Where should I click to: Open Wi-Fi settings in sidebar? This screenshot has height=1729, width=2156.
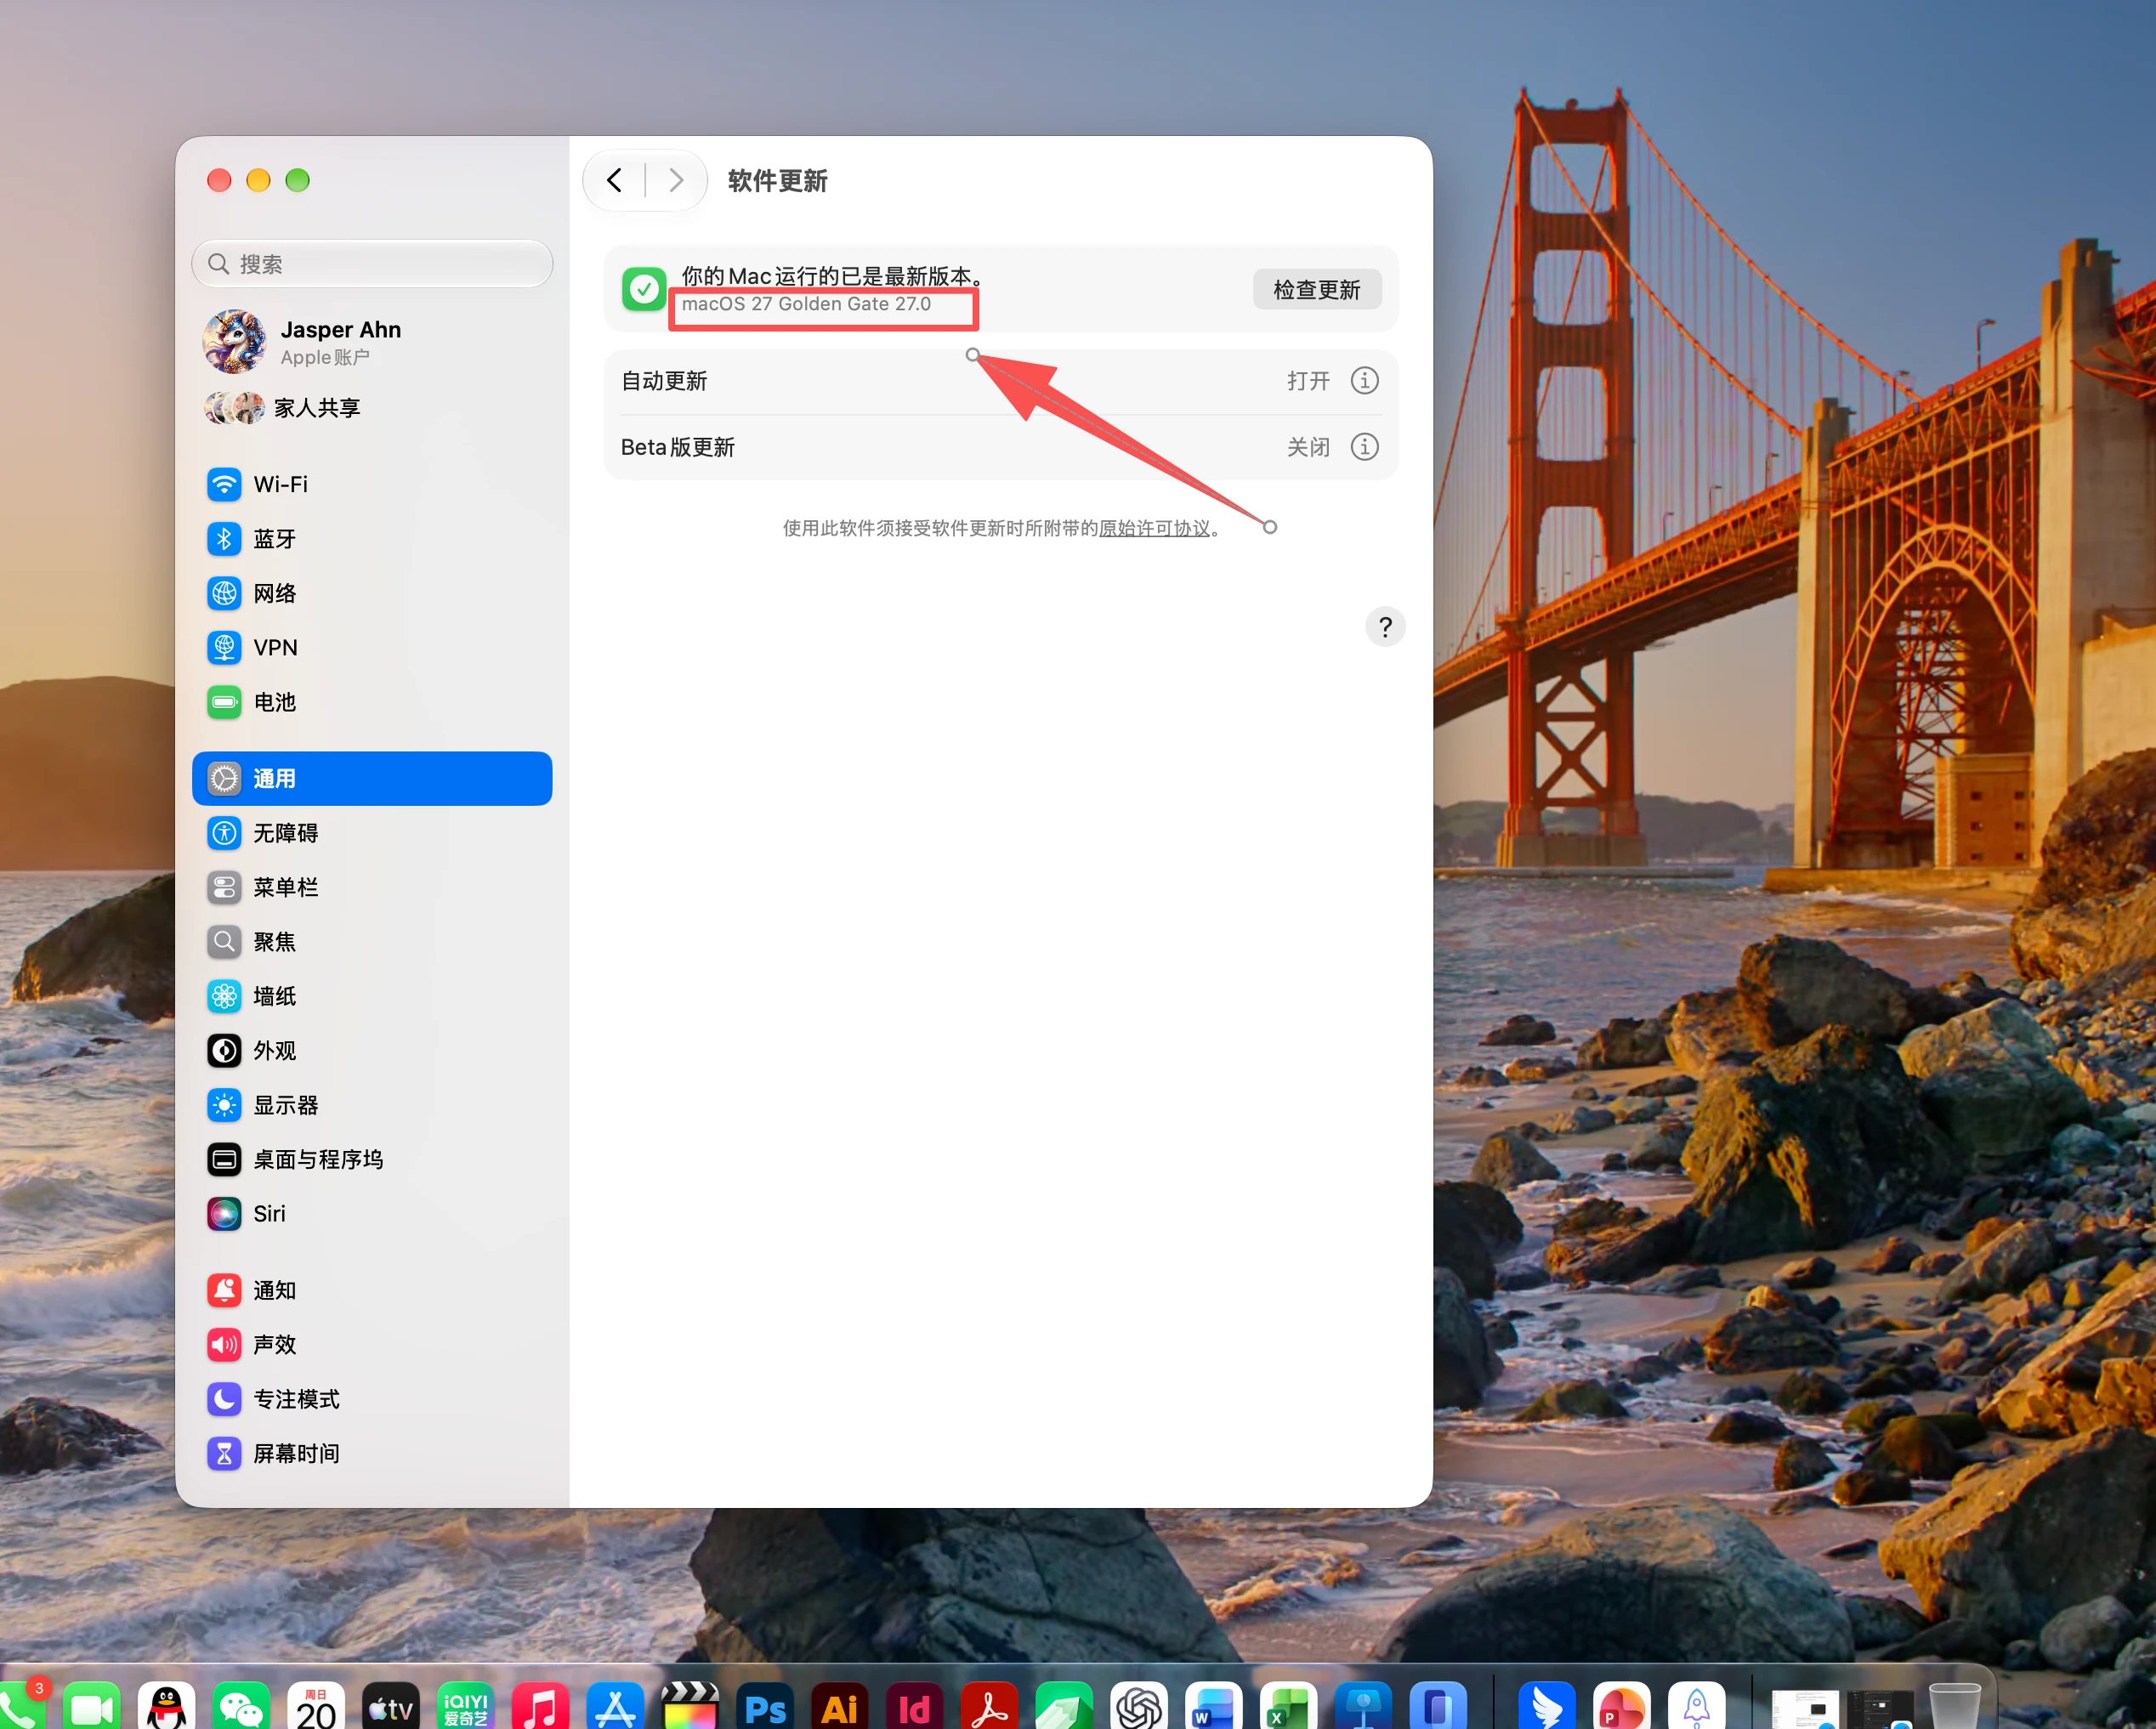(371, 484)
